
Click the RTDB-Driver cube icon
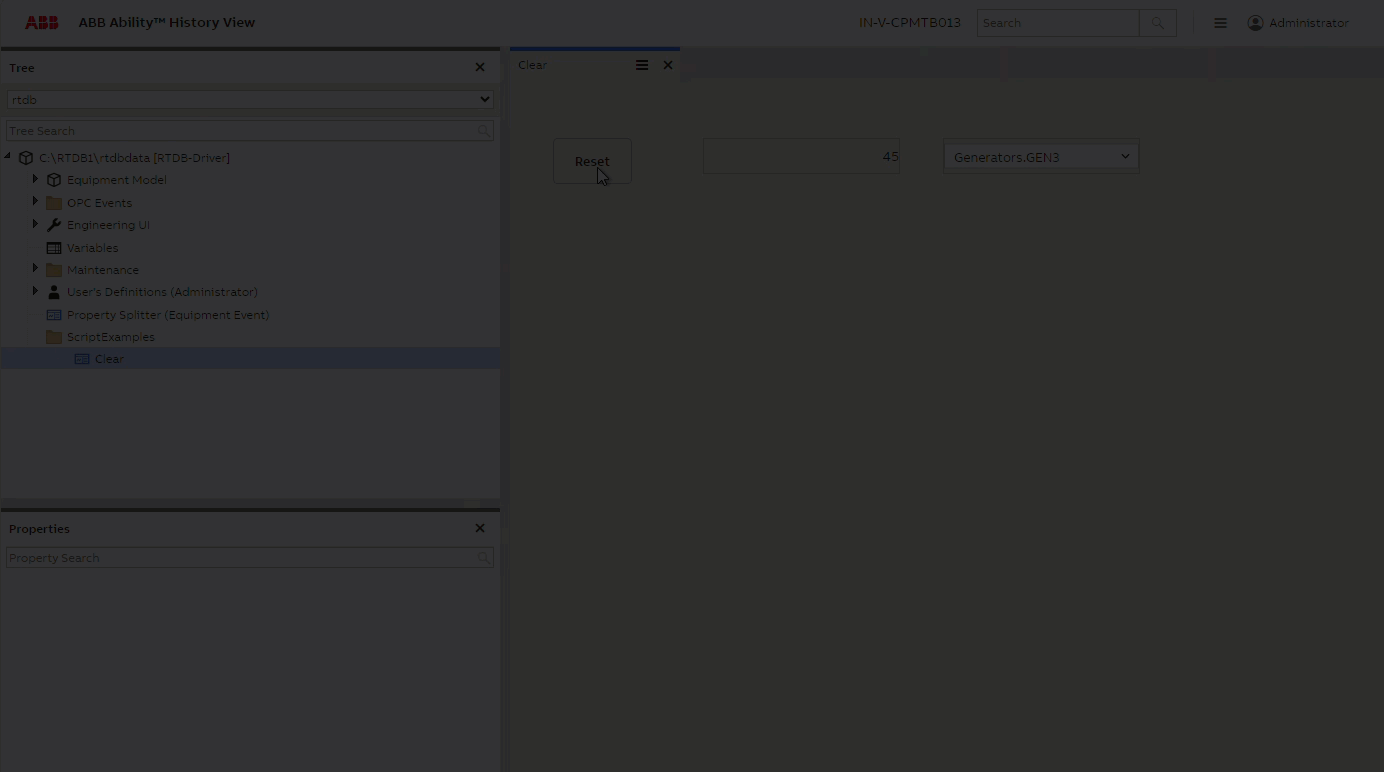(26, 158)
